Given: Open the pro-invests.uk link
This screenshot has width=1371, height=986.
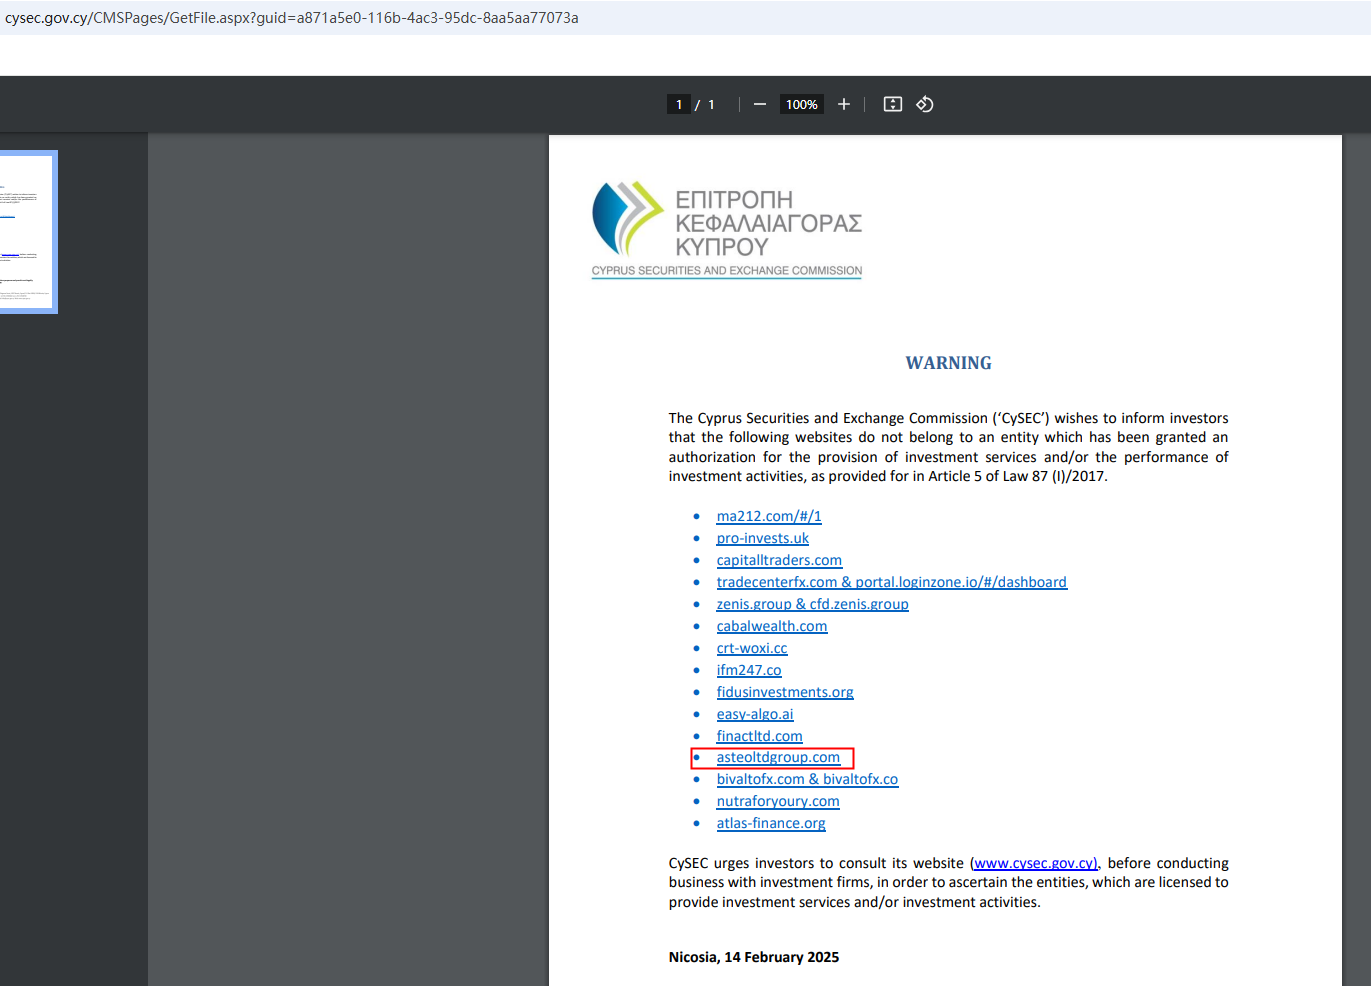Looking at the screenshot, I should tap(763, 538).
